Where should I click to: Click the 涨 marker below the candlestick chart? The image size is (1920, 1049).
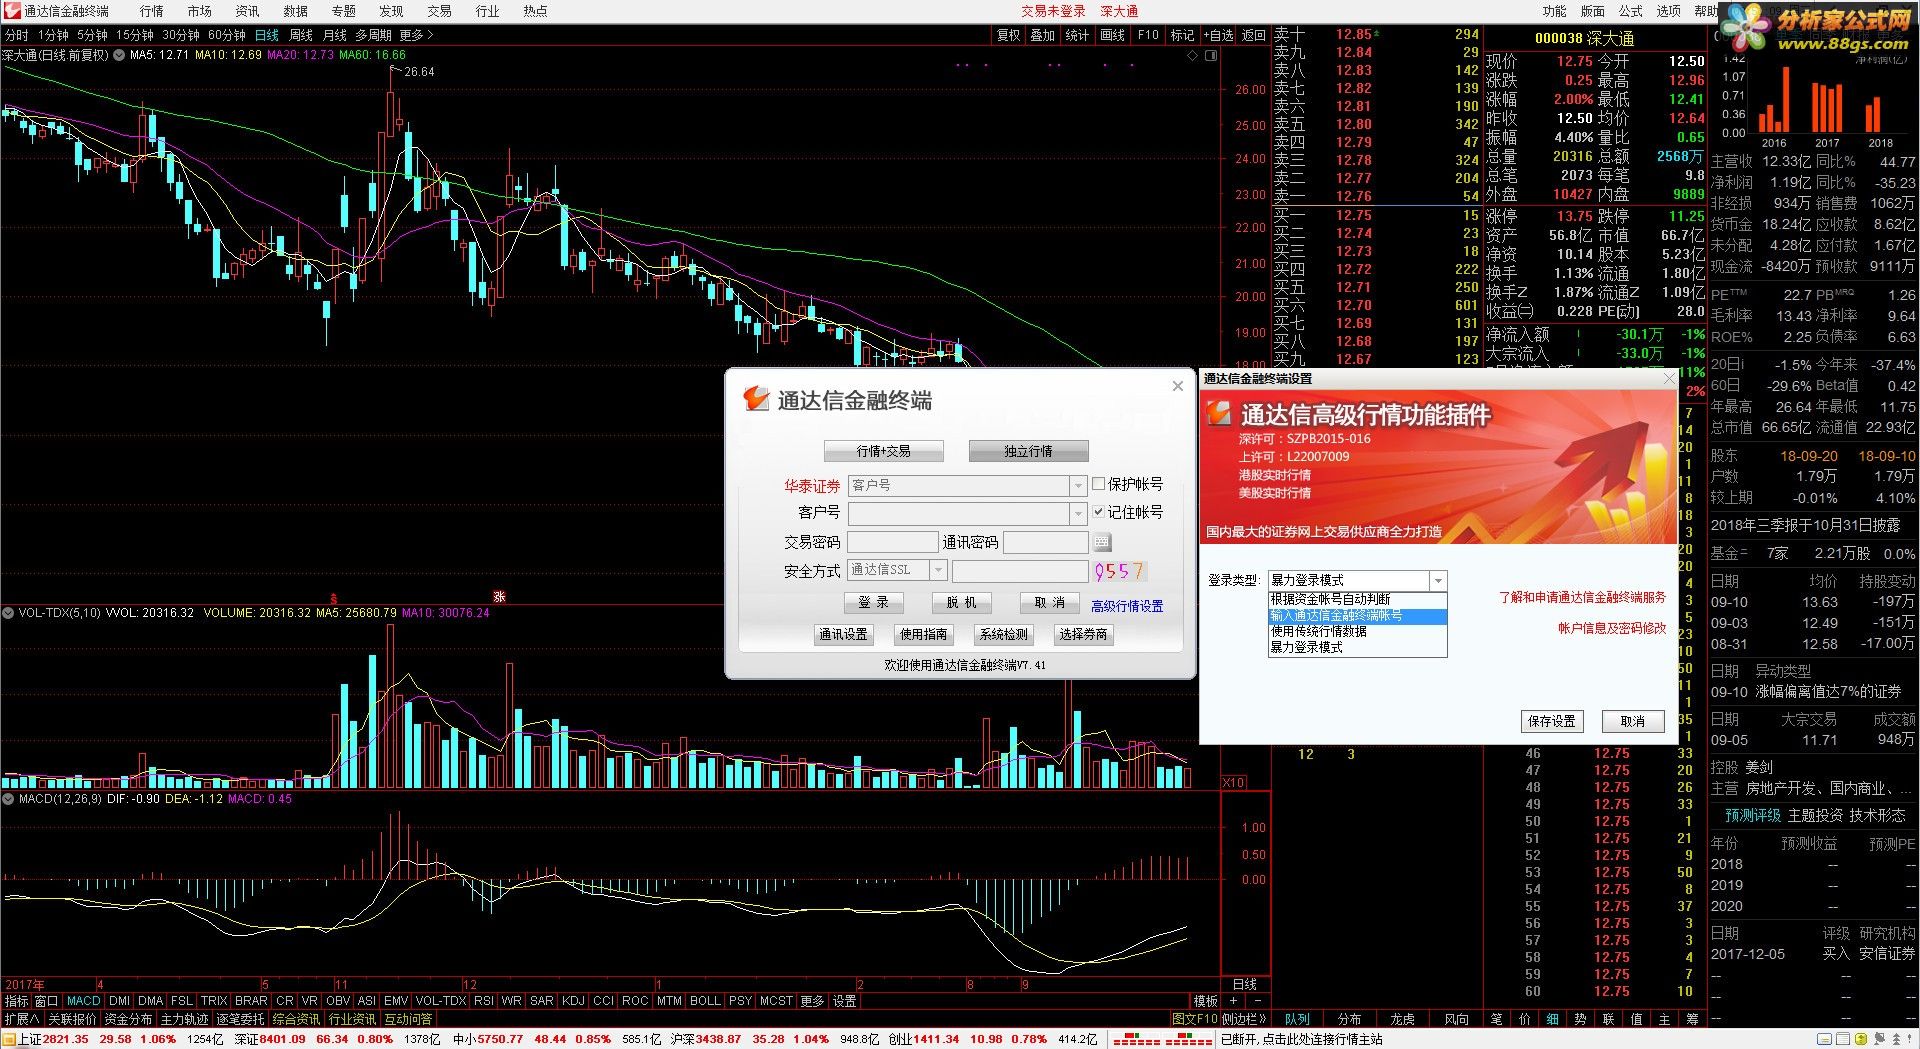(500, 597)
